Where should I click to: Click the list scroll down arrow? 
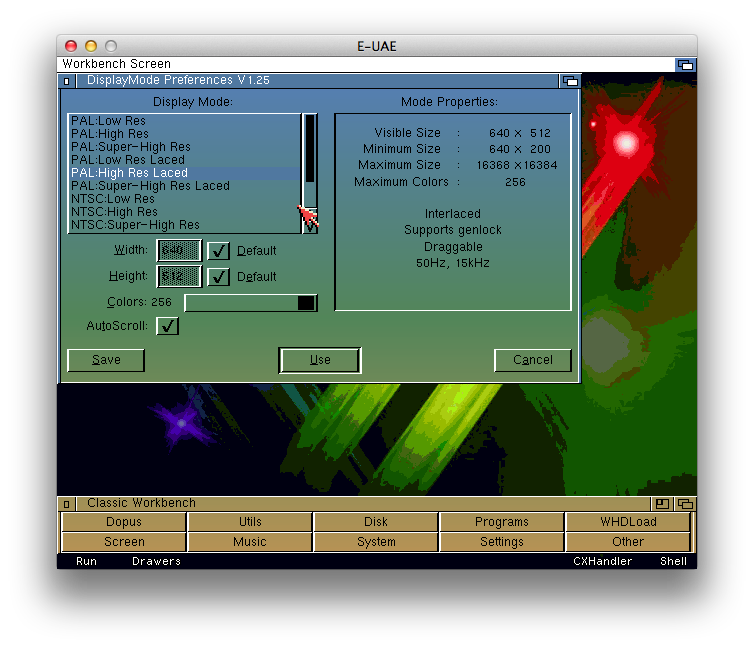(x=310, y=227)
